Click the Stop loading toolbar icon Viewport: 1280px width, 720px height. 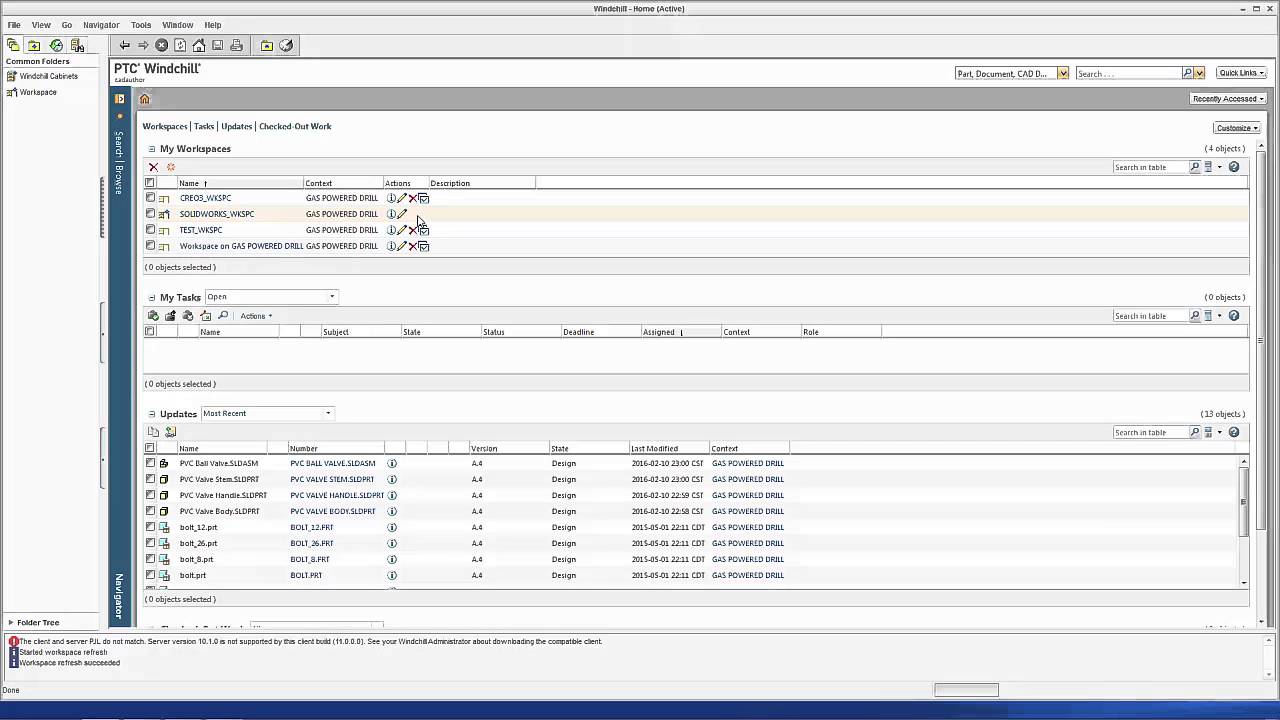click(x=161, y=45)
